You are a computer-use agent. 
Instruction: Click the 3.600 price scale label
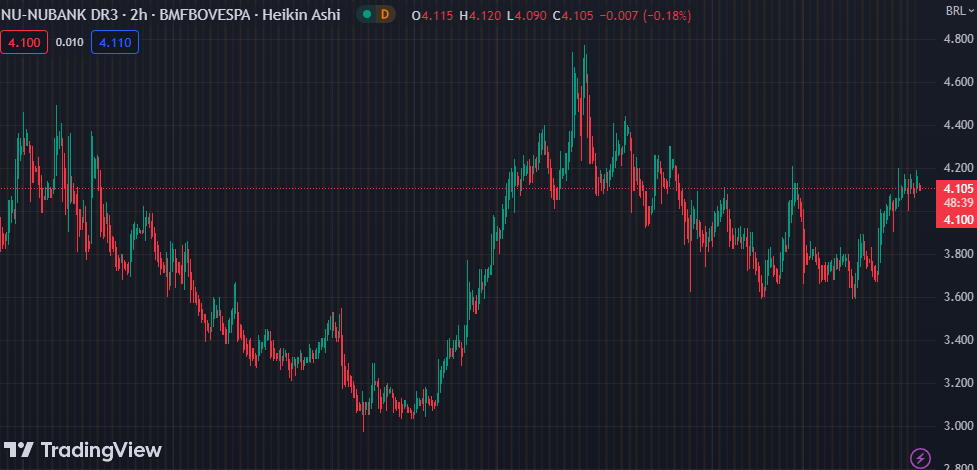pyautogui.click(x=956, y=297)
